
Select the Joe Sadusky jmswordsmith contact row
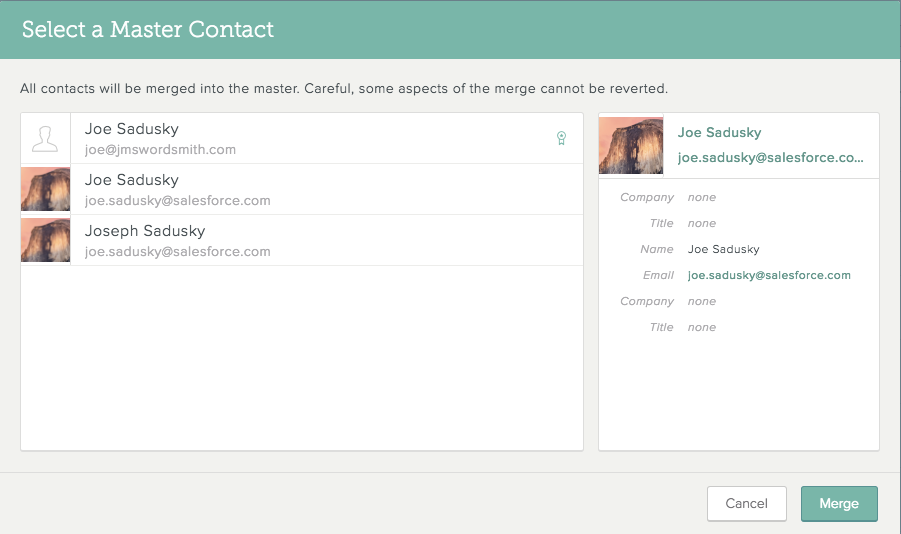tap(302, 139)
